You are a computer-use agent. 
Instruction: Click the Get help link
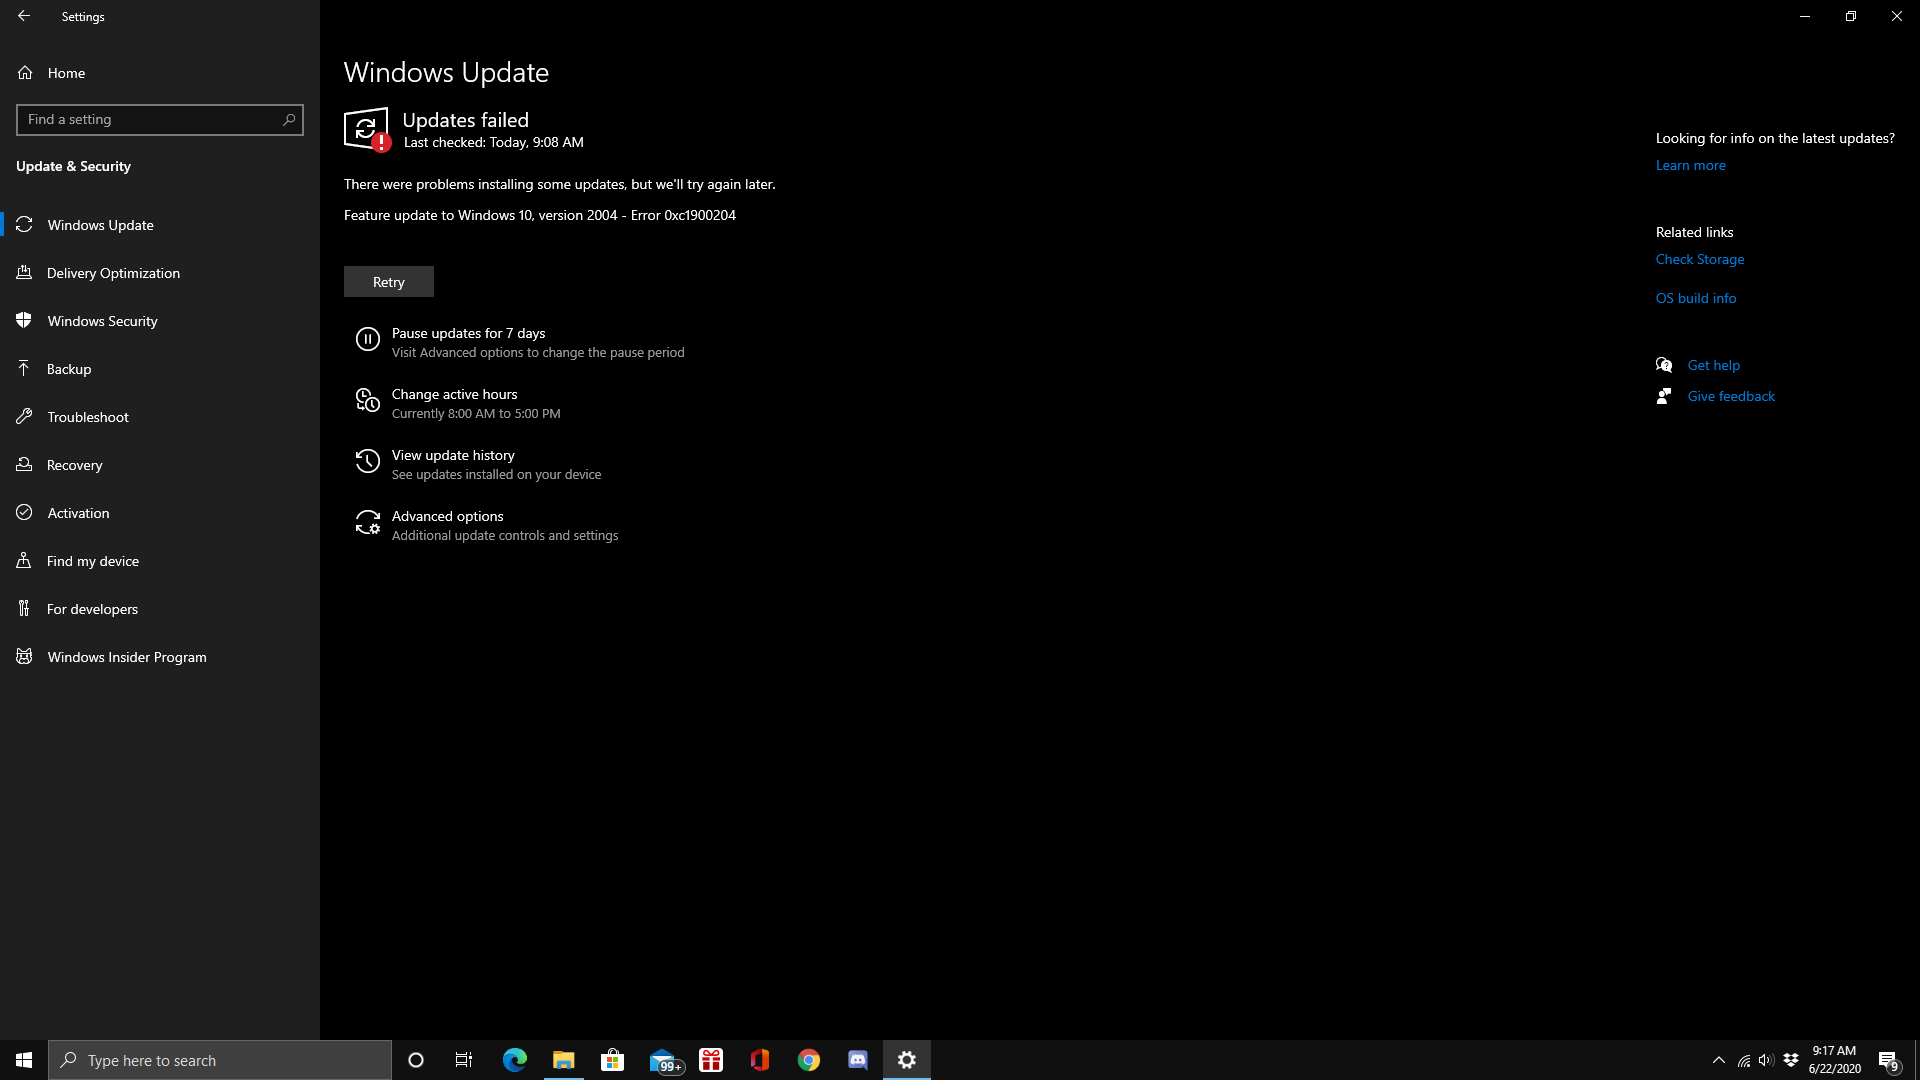pos(1713,365)
